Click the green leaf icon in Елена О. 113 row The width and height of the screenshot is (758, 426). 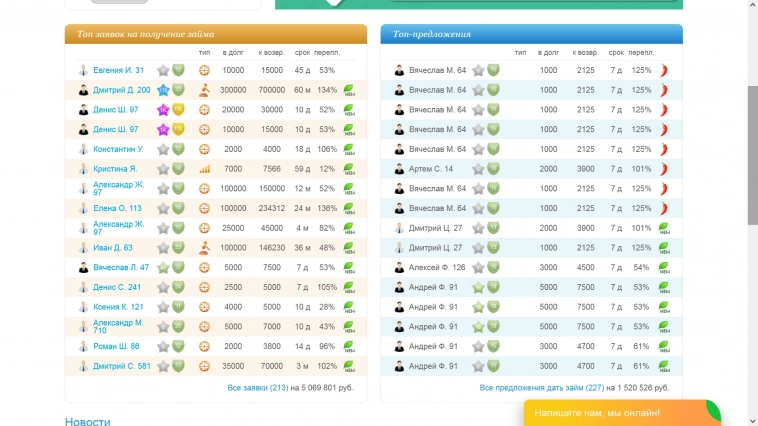click(349, 209)
